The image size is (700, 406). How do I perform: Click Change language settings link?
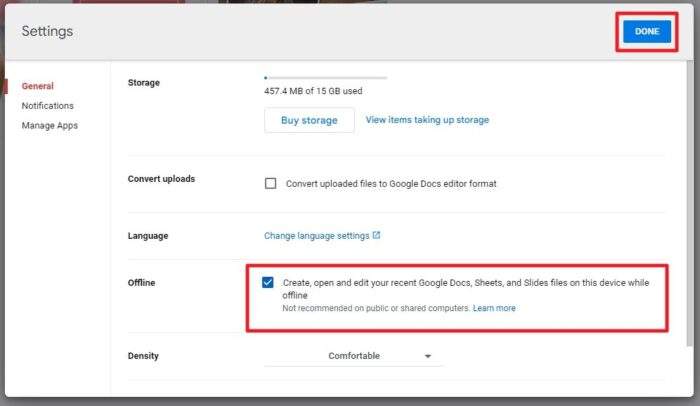tap(317, 235)
